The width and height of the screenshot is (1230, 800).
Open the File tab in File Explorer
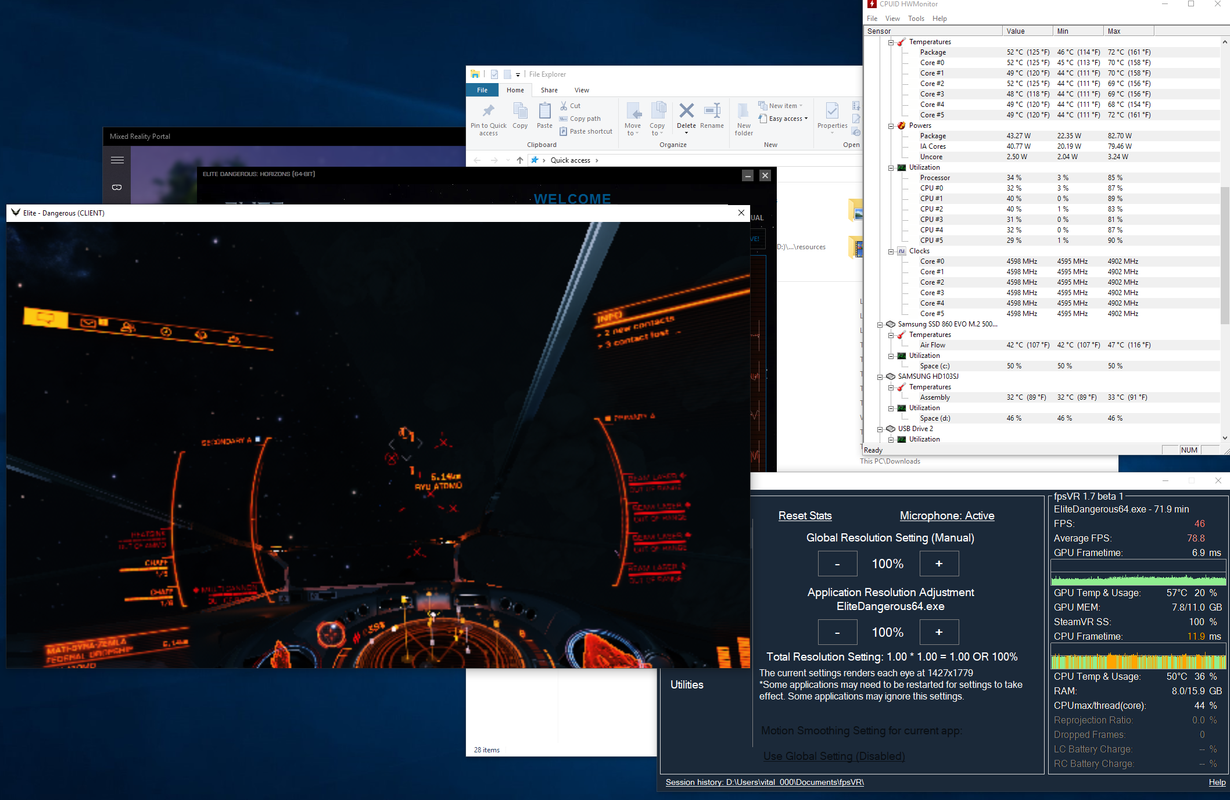coord(482,90)
